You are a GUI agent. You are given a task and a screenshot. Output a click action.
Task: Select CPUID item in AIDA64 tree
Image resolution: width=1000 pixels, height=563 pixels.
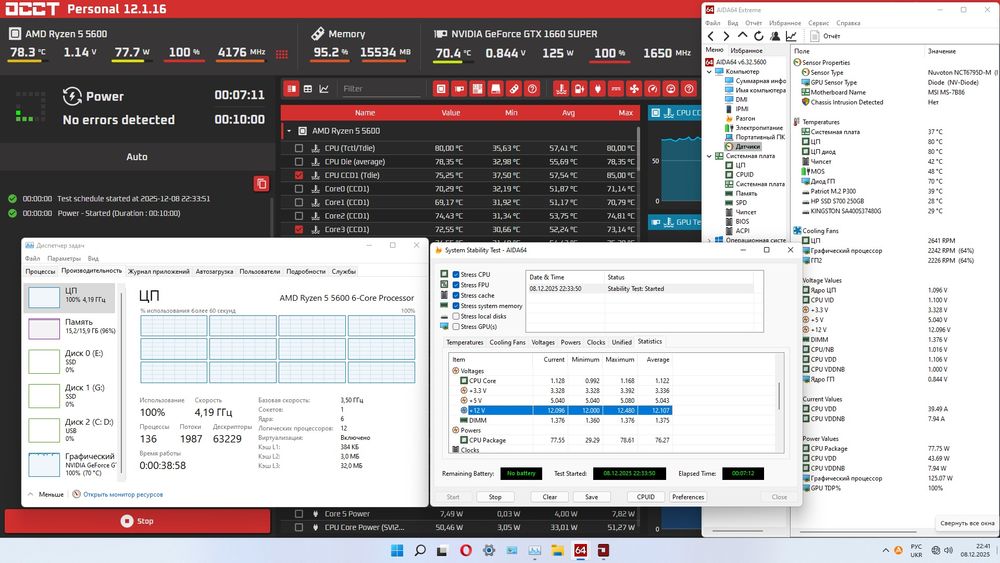point(740,174)
